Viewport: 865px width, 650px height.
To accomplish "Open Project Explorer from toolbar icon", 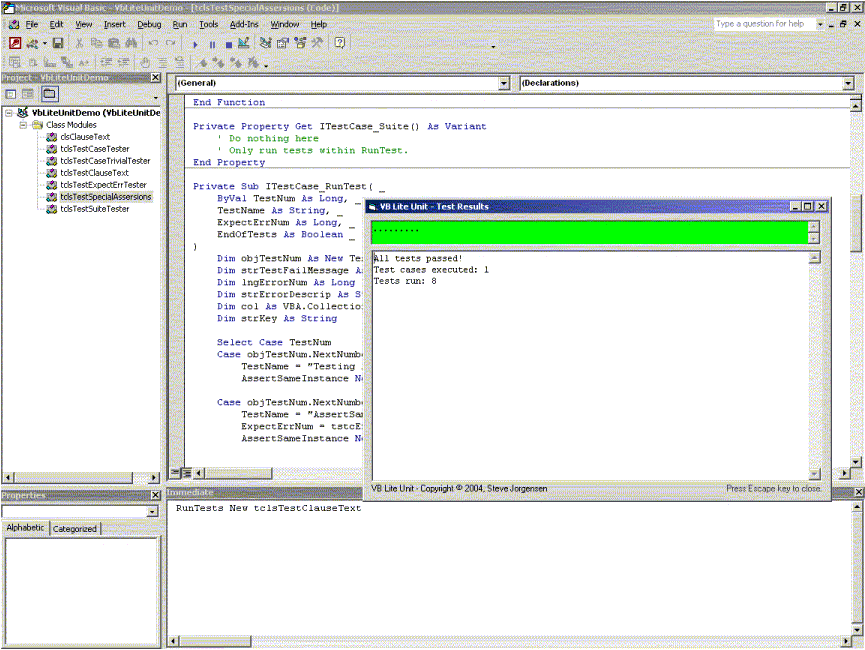I will (265, 43).
